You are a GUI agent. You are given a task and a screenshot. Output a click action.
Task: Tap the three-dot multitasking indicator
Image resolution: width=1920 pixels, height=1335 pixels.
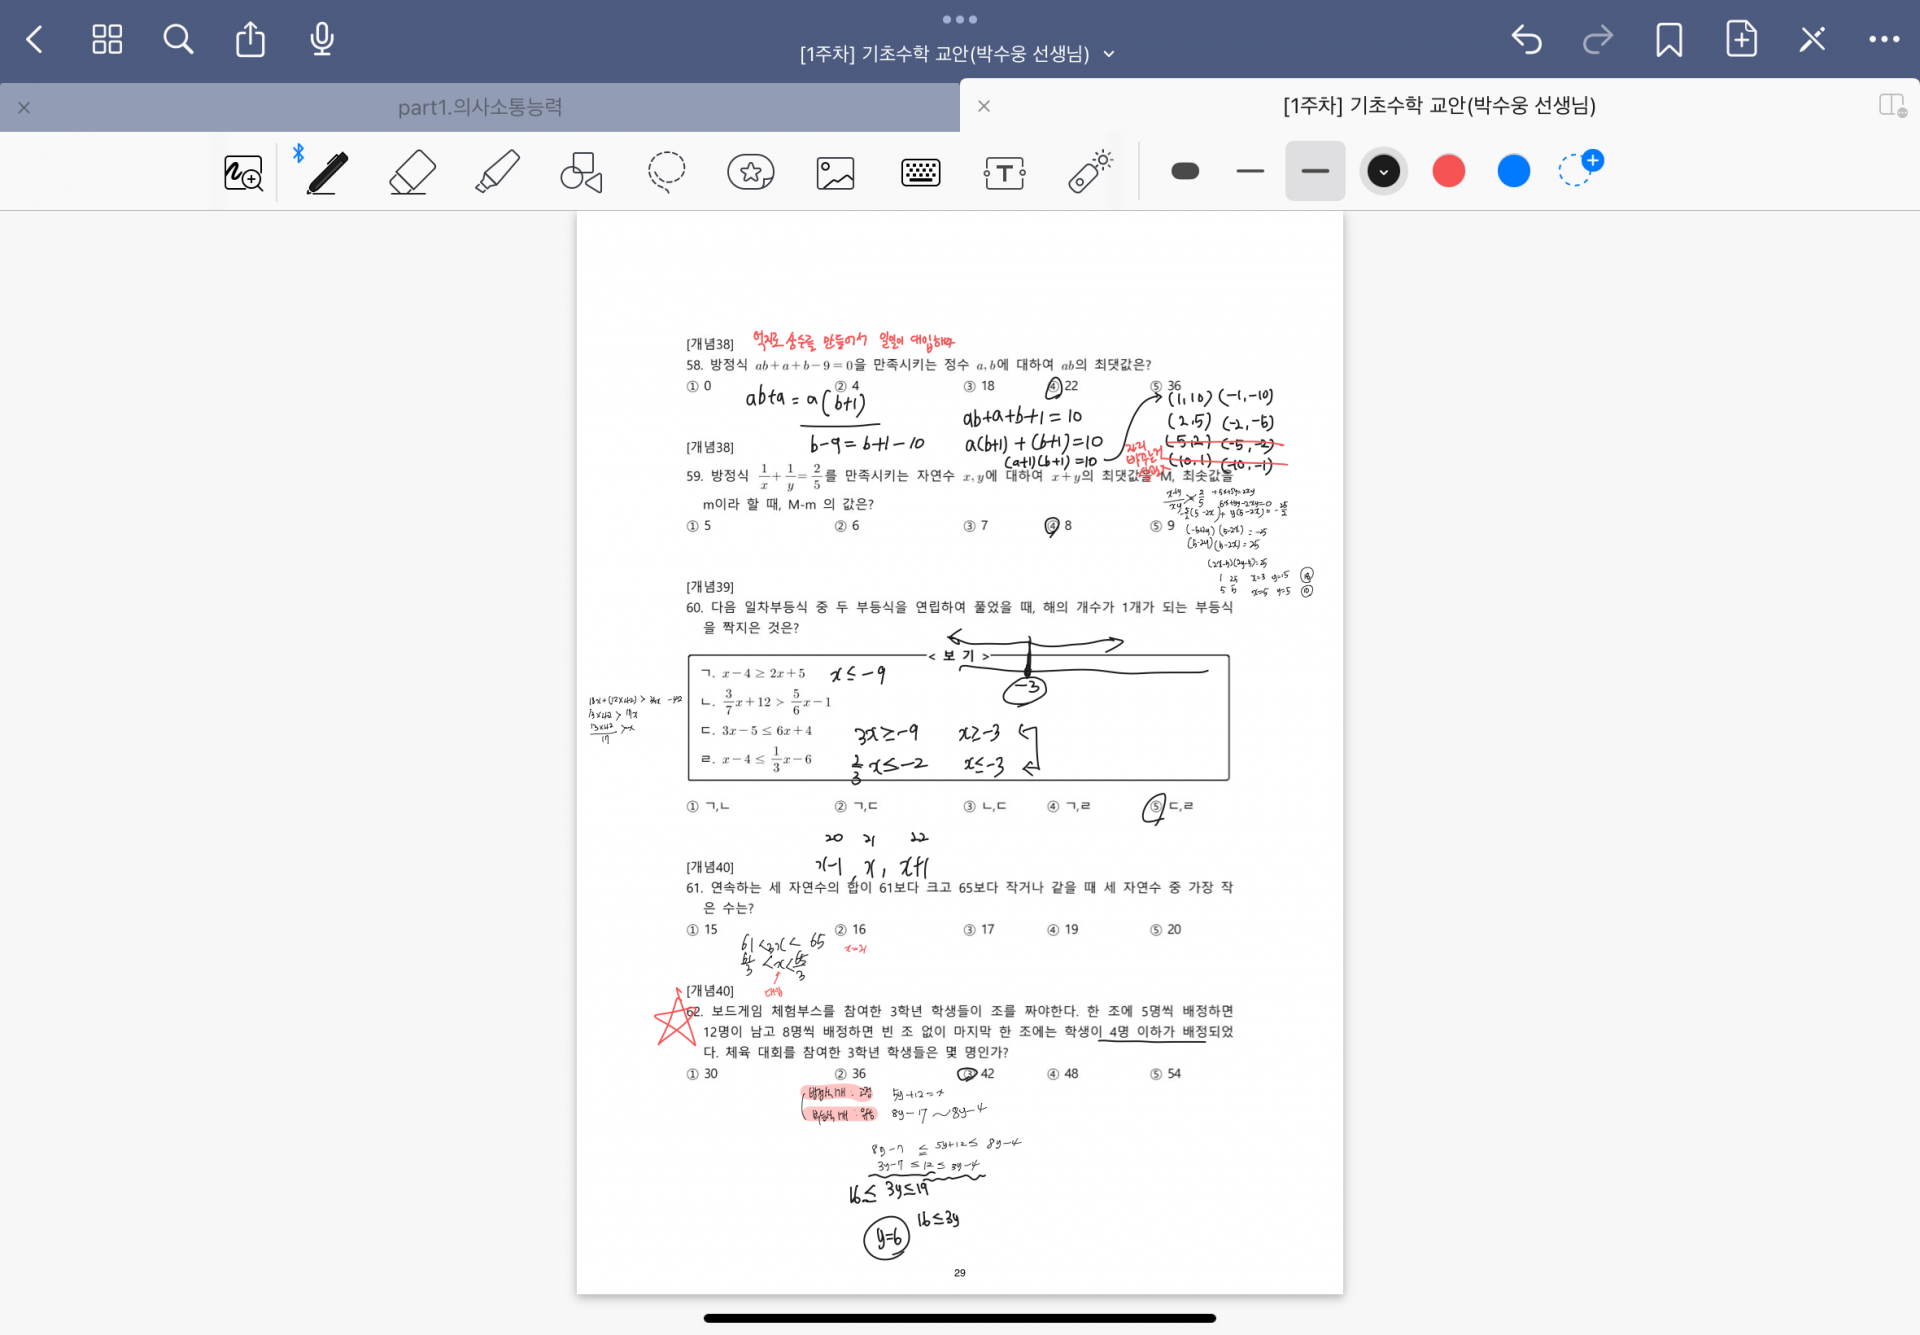click(959, 19)
